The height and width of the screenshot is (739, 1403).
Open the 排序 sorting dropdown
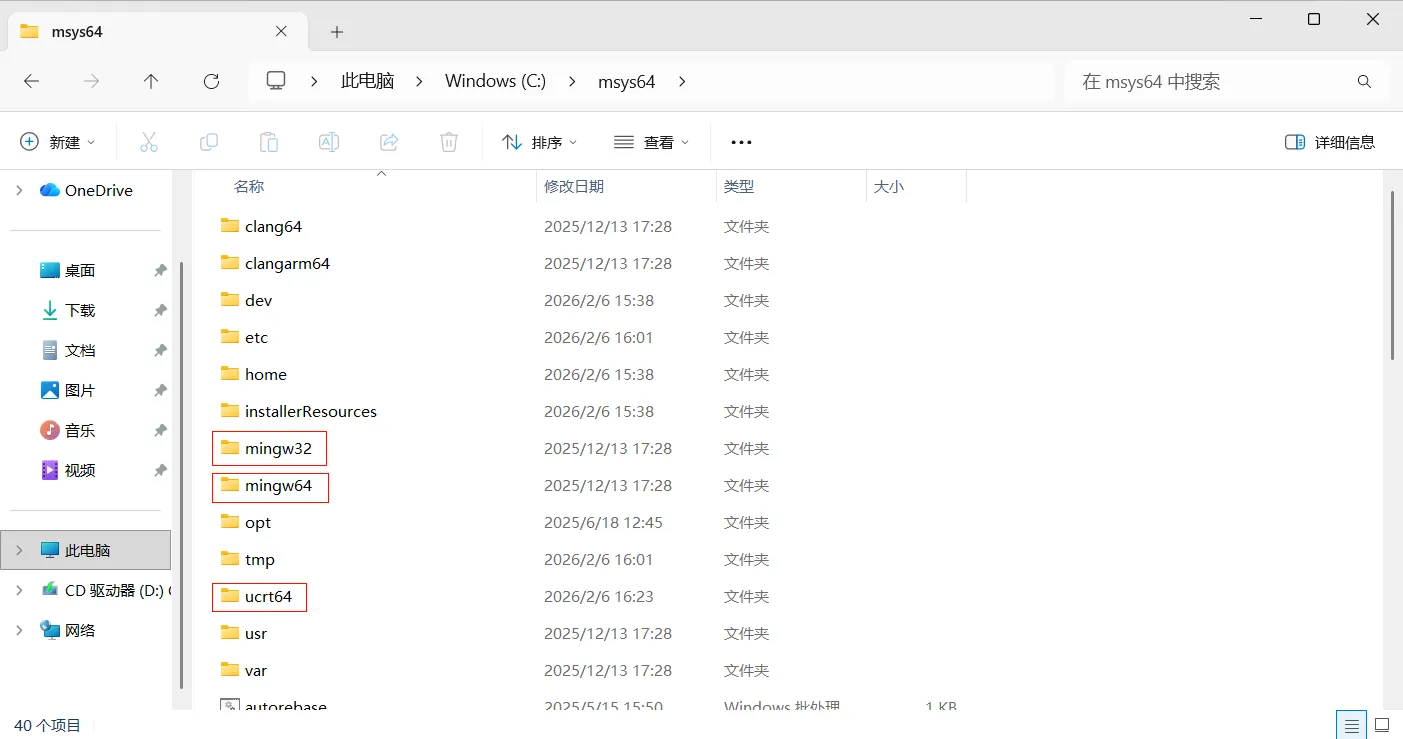coord(539,141)
